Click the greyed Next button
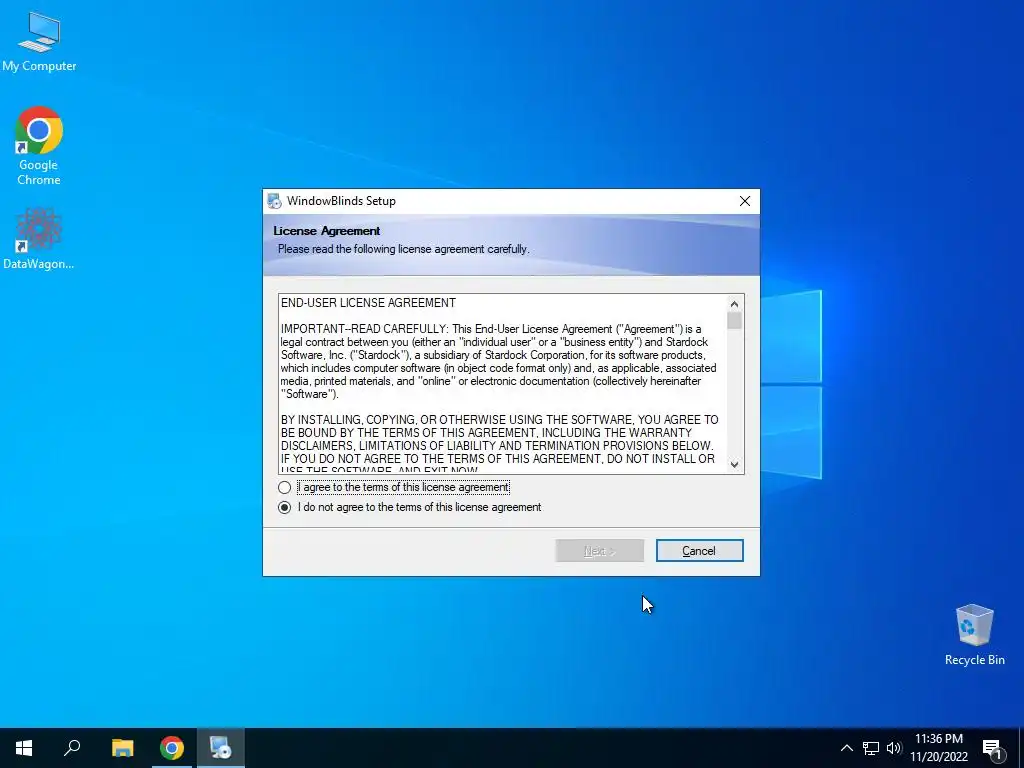 [x=600, y=551]
